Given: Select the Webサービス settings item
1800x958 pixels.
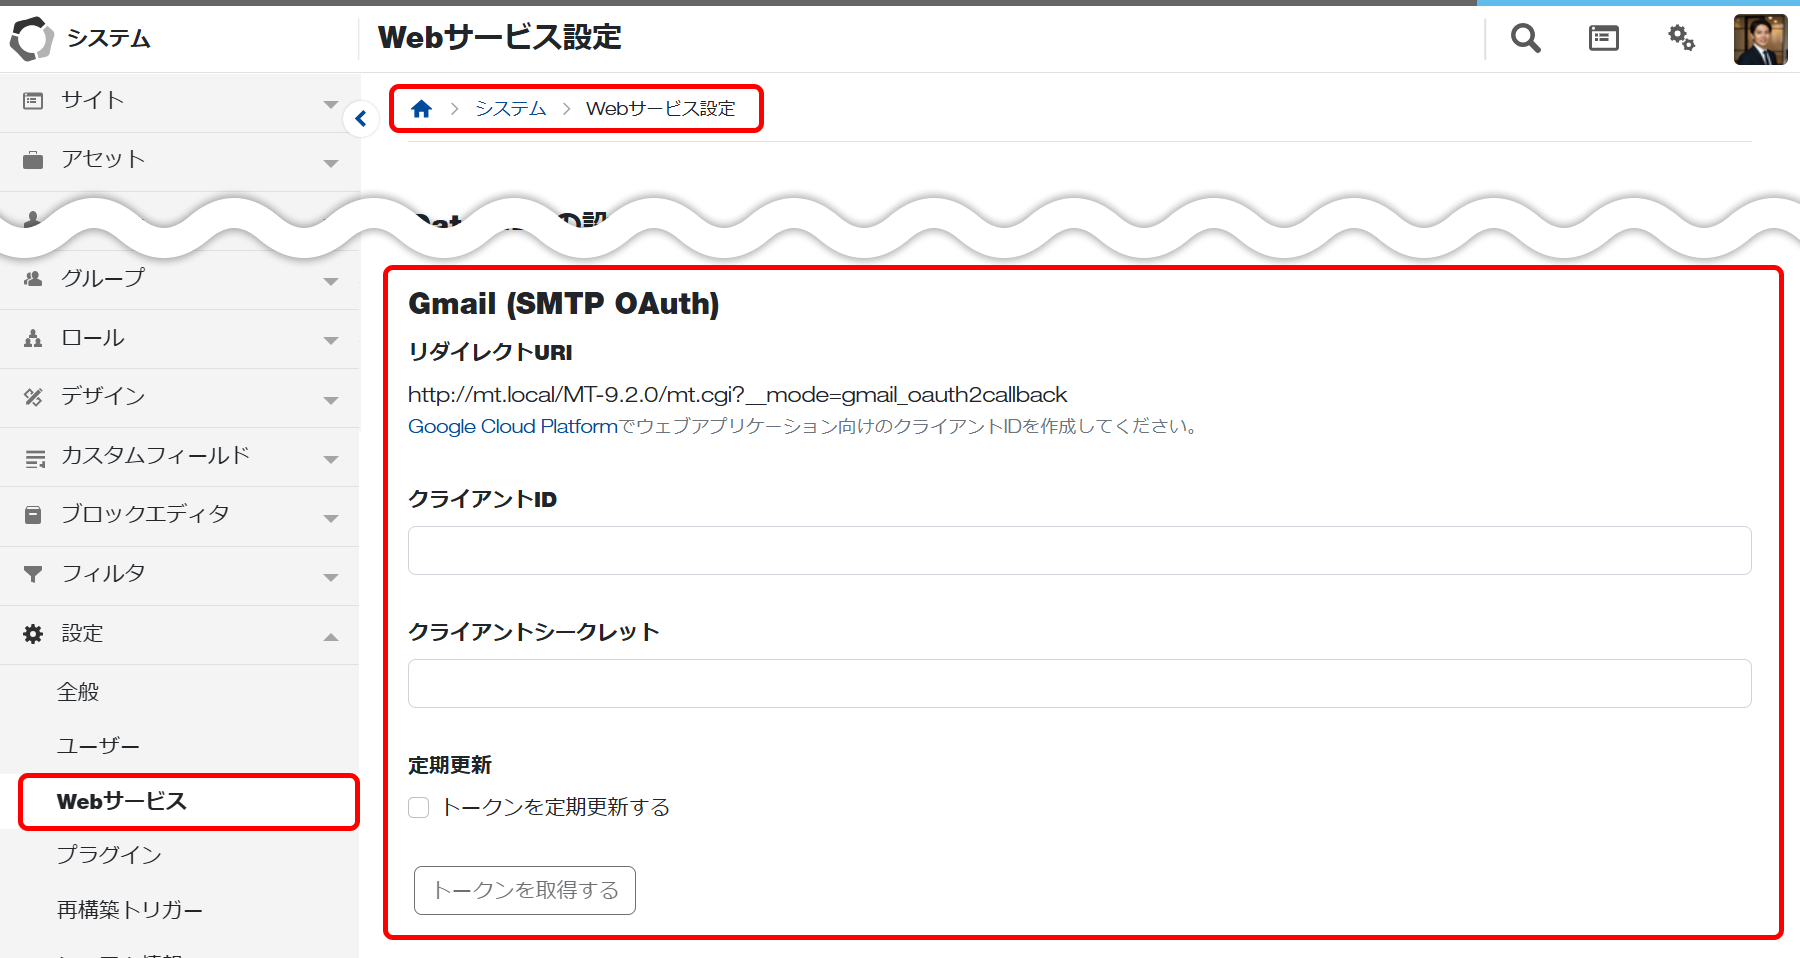Looking at the screenshot, I should (x=188, y=801).
